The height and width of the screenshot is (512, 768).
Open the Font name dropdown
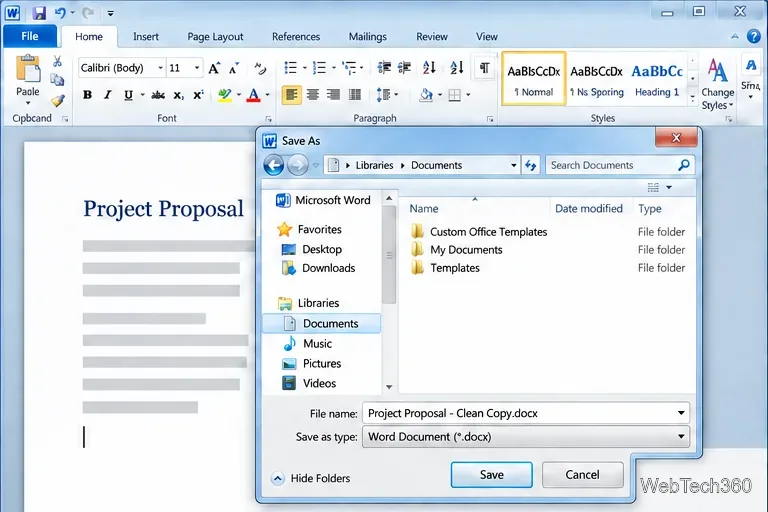click(x=160, y=68)
